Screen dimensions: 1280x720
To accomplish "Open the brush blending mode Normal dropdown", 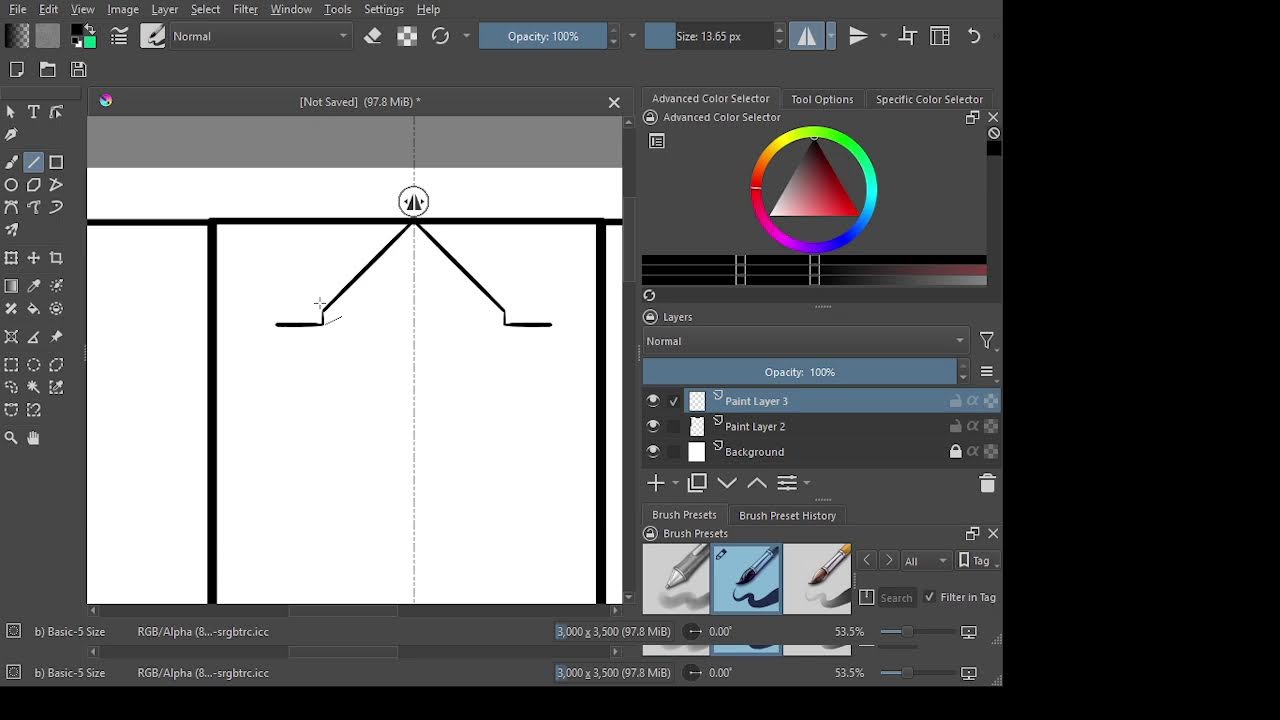I will pos(260,37).
